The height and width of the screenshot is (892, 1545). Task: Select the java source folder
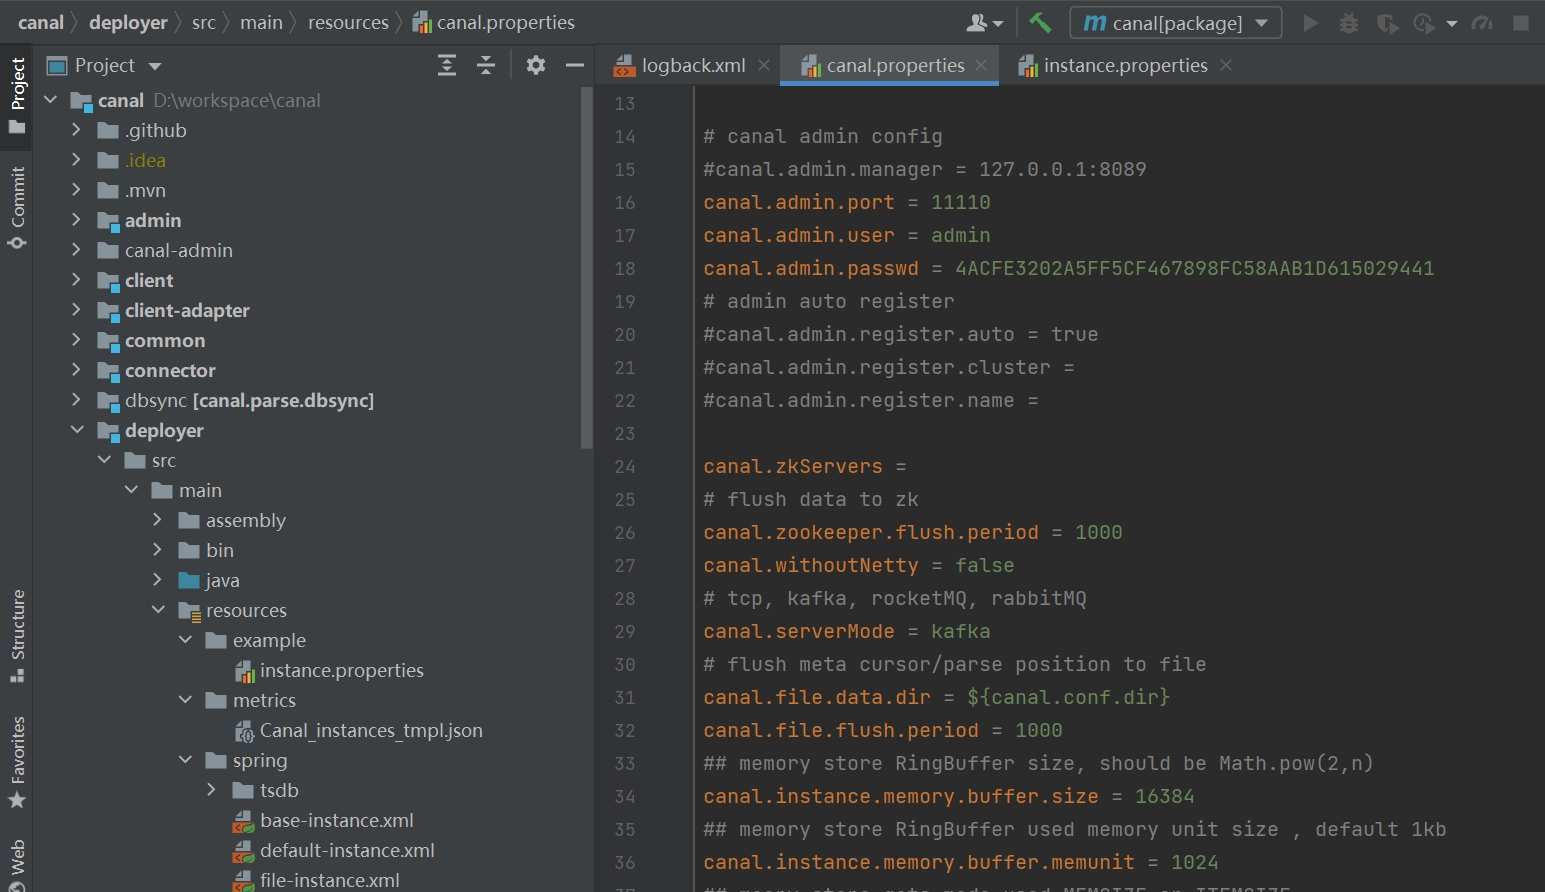[222, 580]
